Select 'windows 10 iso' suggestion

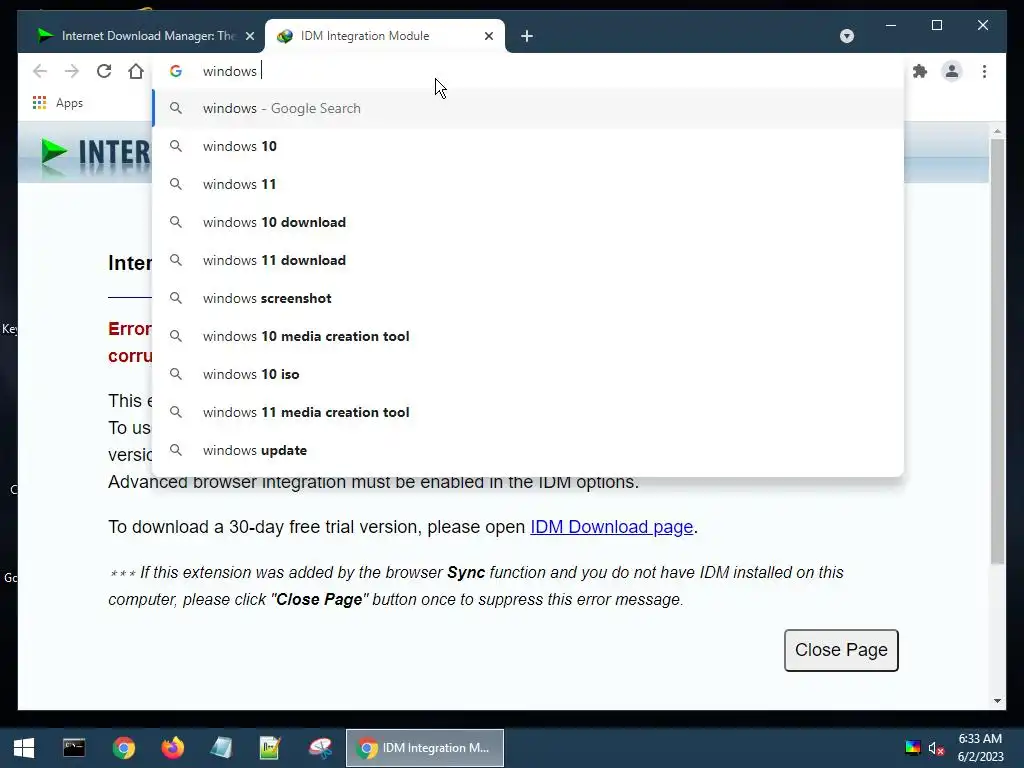click(x=528, y=374)
